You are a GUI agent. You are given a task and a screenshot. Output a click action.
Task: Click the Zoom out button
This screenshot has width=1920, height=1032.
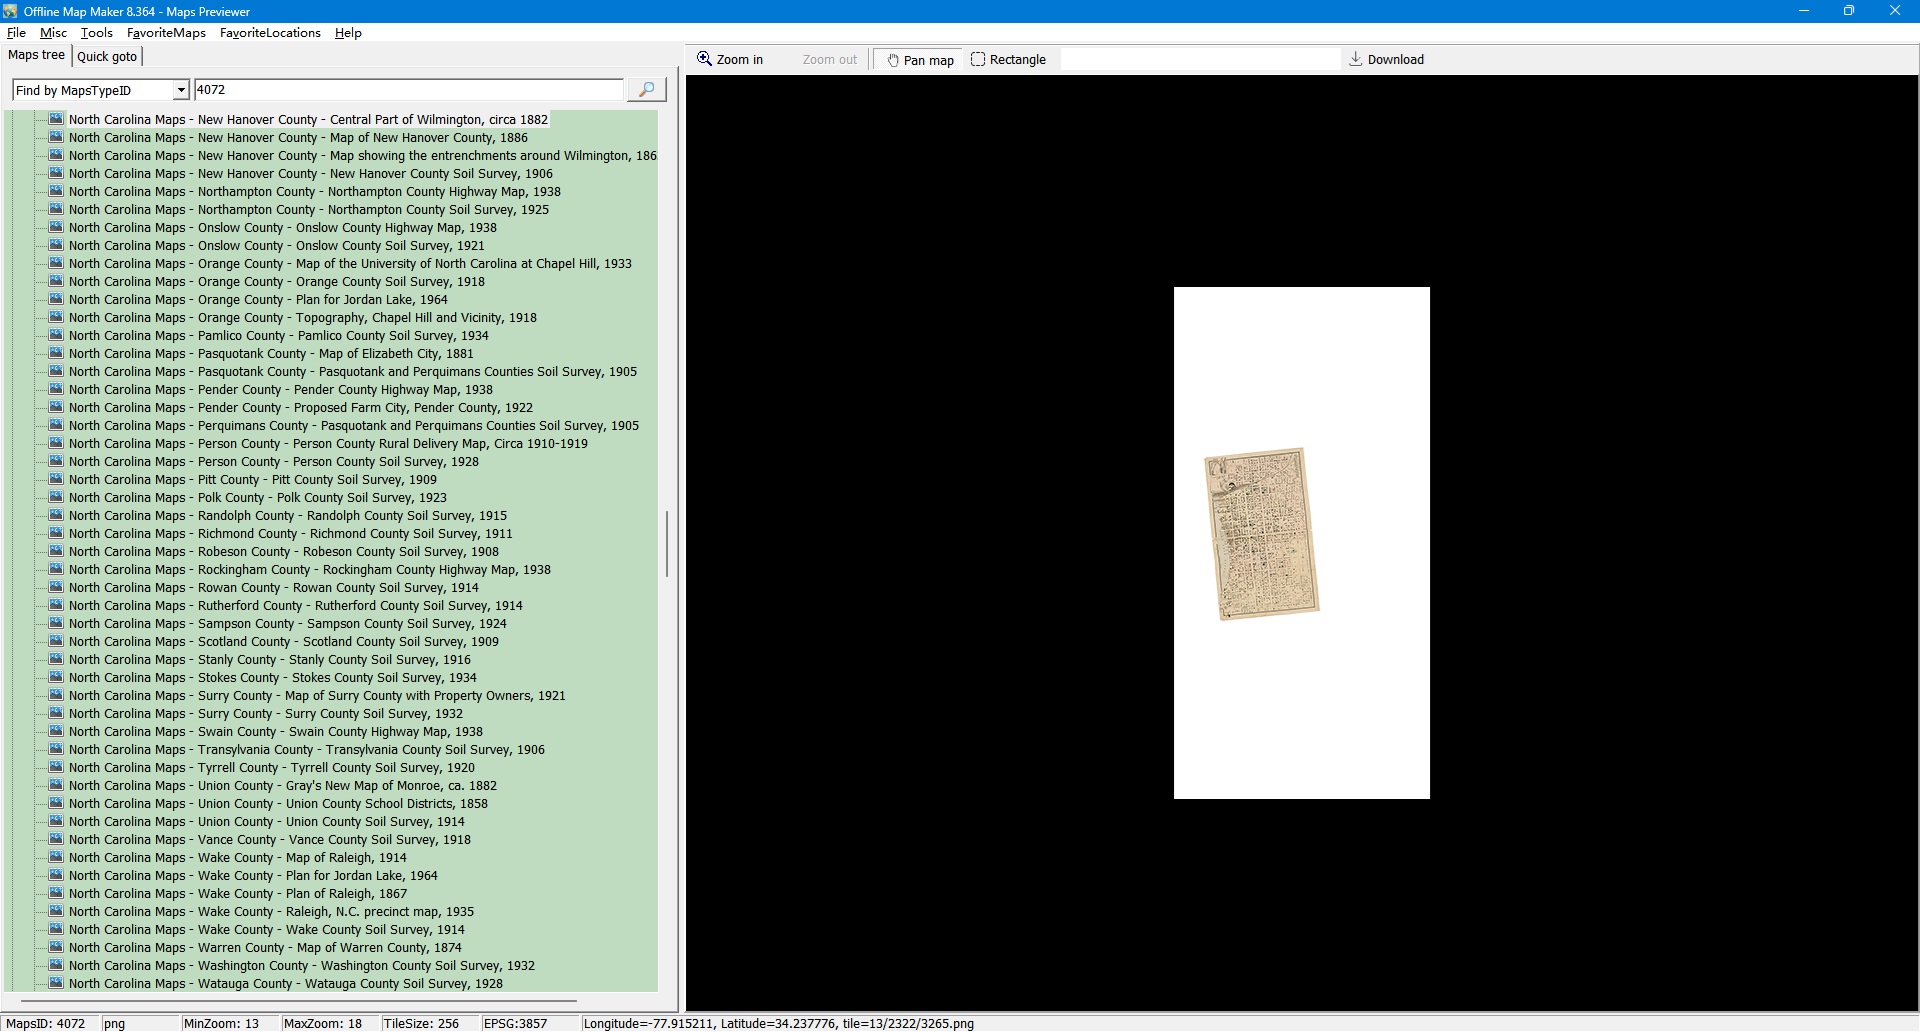click(x=829, y=60)
